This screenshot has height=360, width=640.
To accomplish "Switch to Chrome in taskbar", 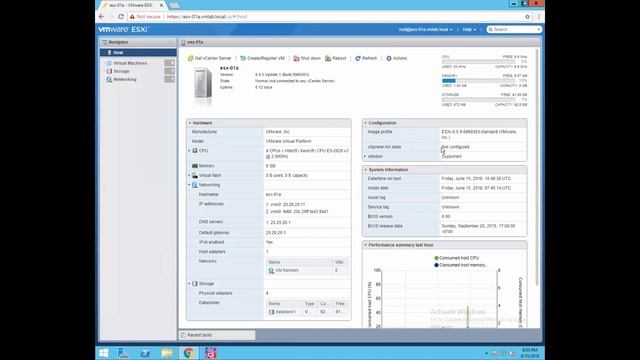I will (x=189, y=353).
